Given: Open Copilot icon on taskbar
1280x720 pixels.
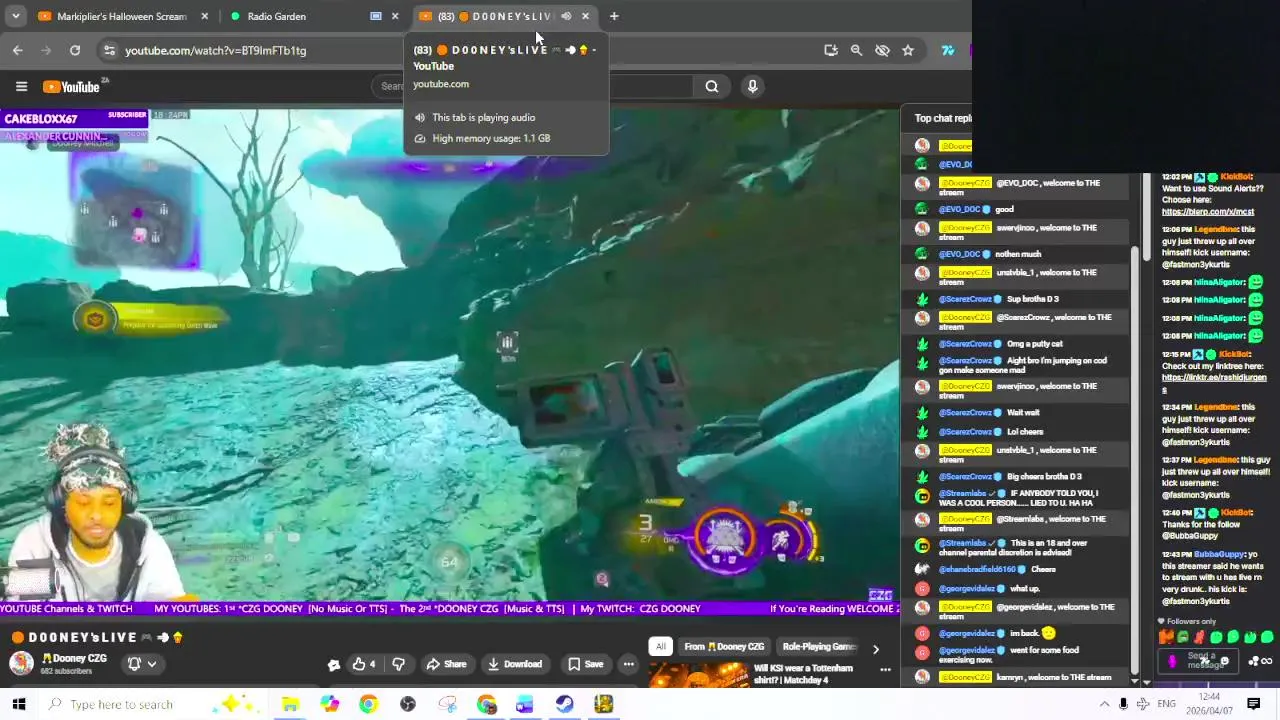Looking at the screenshot, I should tap(329, 704).
